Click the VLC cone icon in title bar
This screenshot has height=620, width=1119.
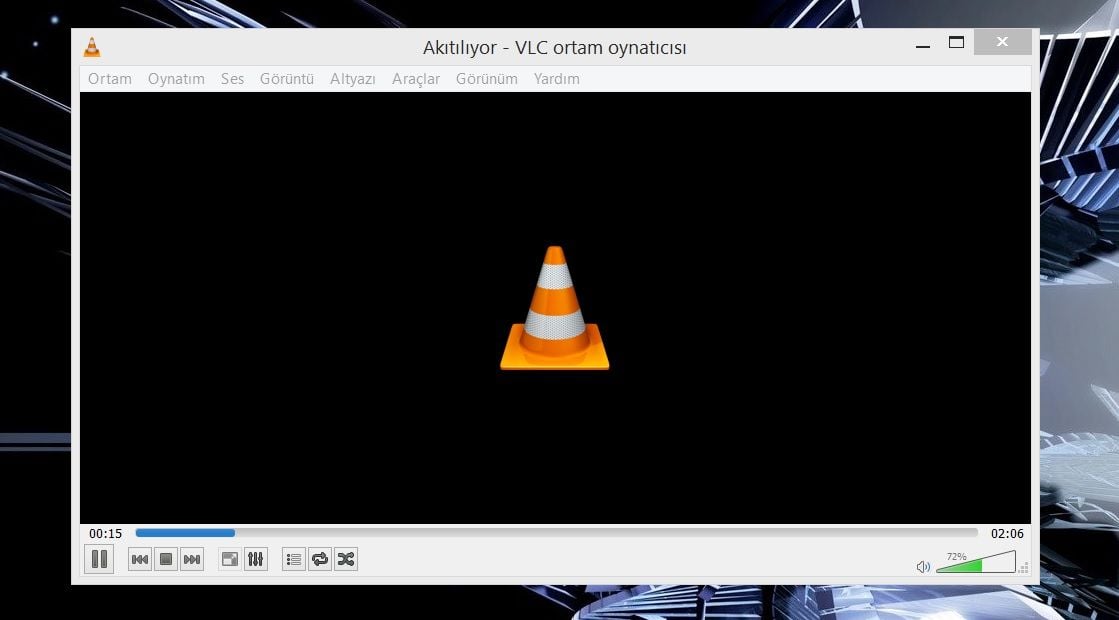[x=92, y=47]
